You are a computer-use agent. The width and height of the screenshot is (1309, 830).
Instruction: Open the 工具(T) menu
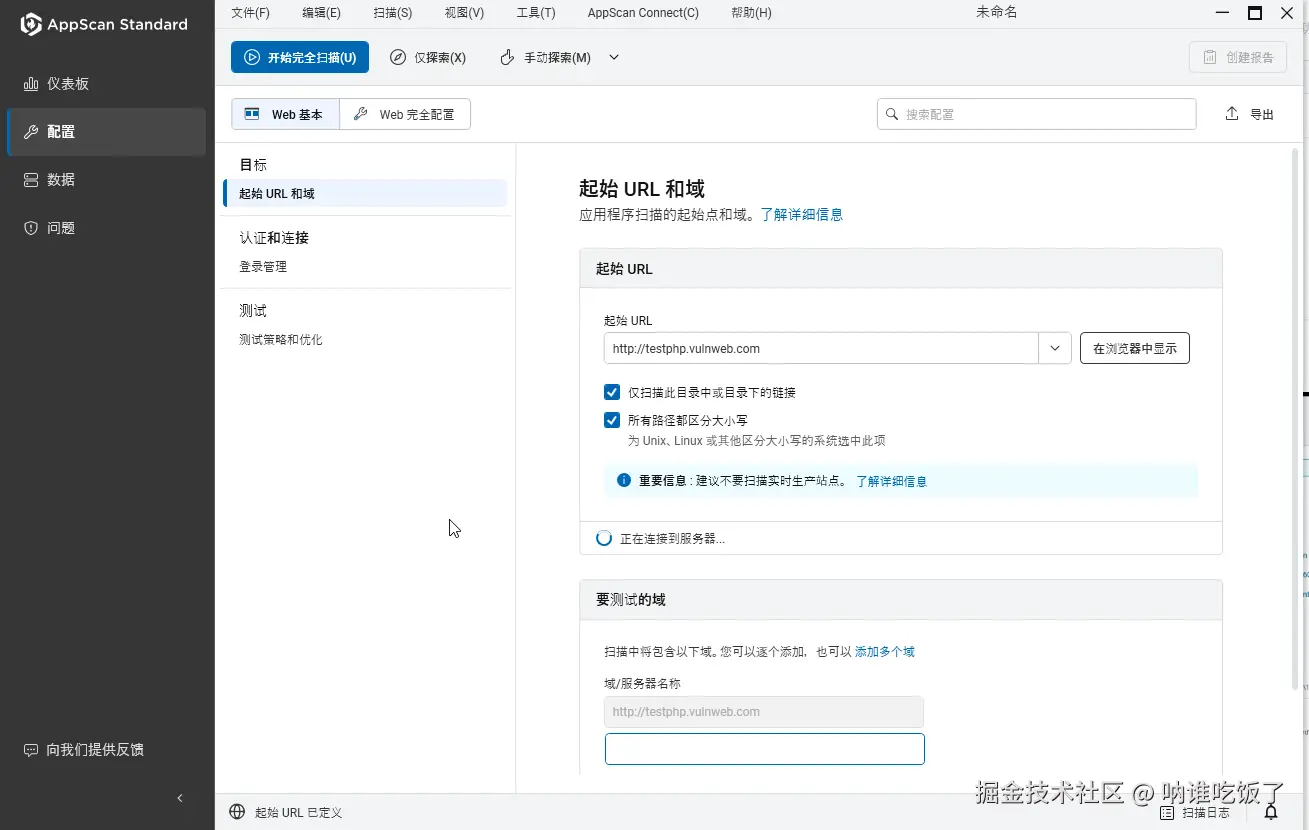pos(536,13)
